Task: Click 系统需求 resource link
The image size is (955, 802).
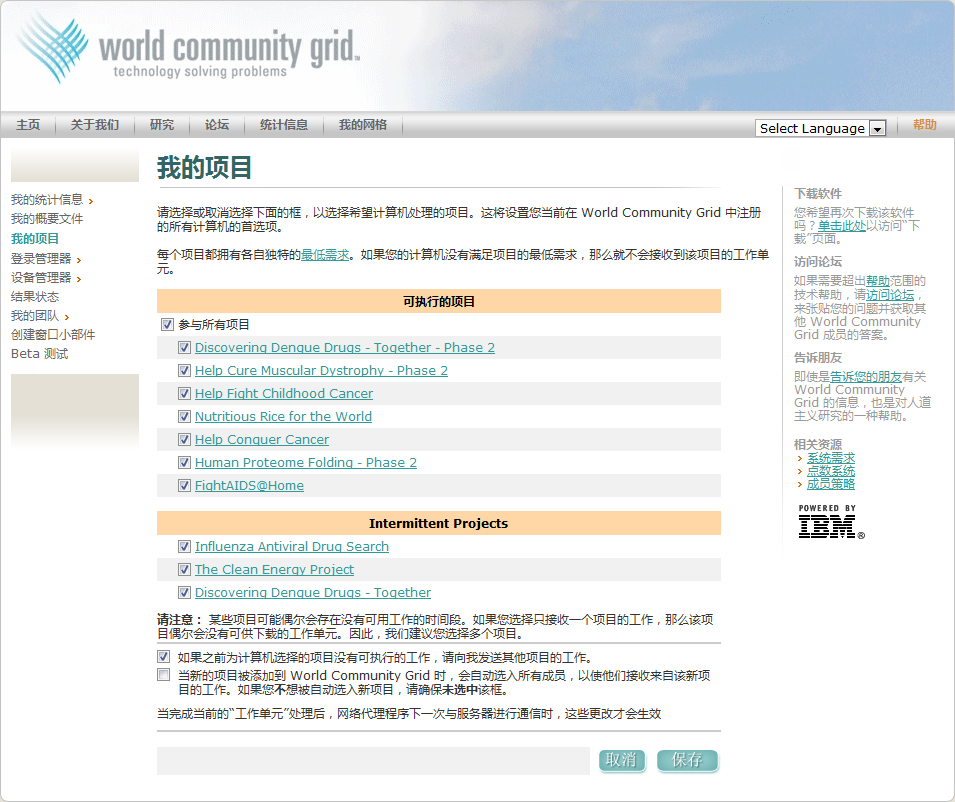Action: click(831, 458)
